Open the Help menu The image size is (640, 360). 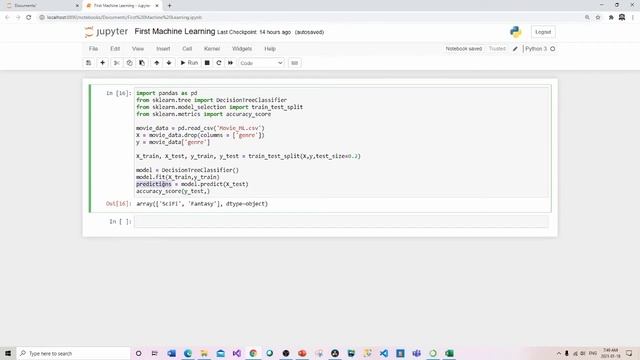click(x=270, y=49)
